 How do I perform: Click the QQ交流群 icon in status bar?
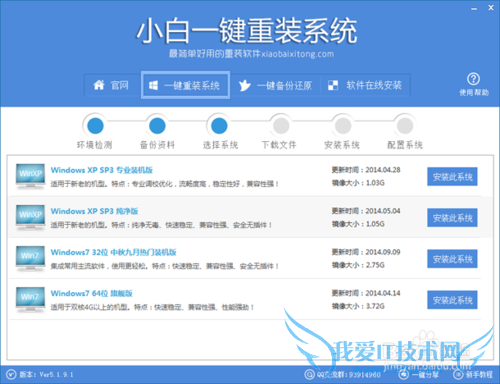click(x=310, y=374)
